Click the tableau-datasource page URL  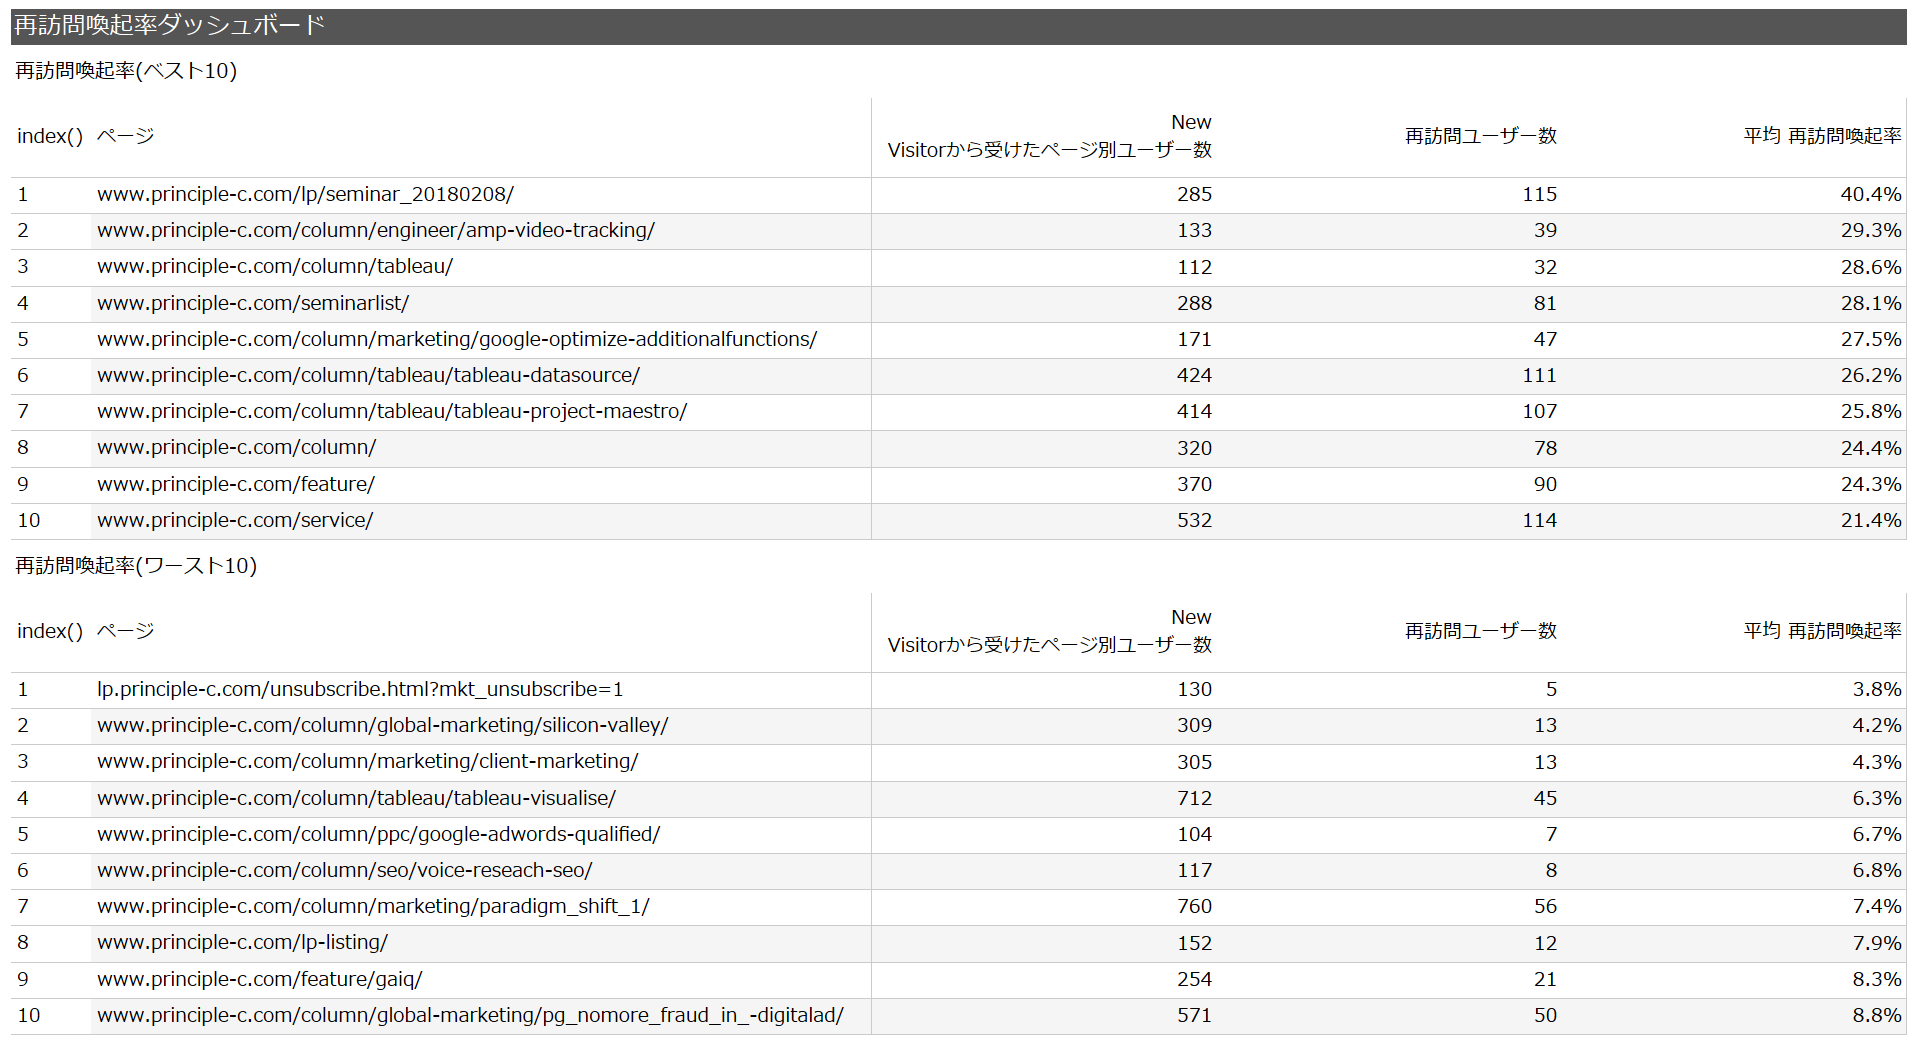(x=368, y=376)
